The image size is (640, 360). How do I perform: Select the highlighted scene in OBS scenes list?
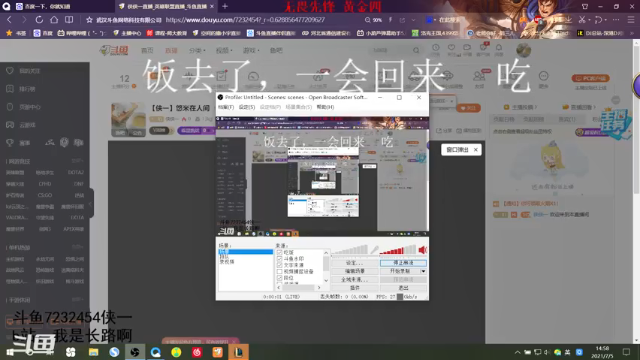[x=245, y=252]
